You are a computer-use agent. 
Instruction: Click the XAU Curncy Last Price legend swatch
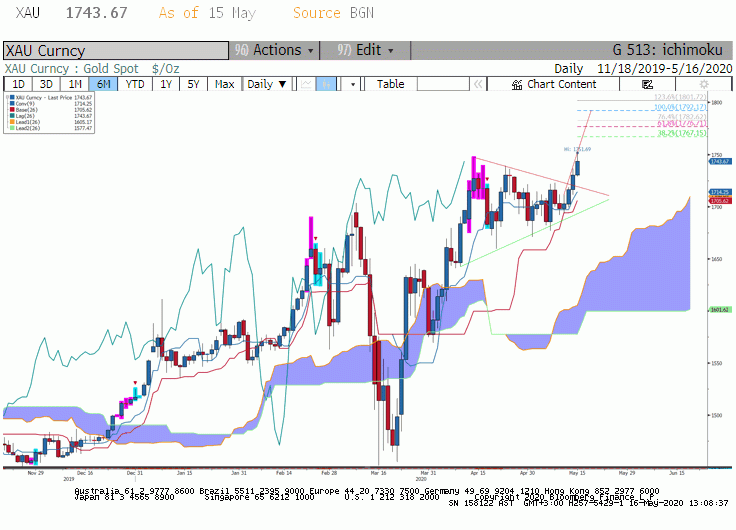coord(13,98)
